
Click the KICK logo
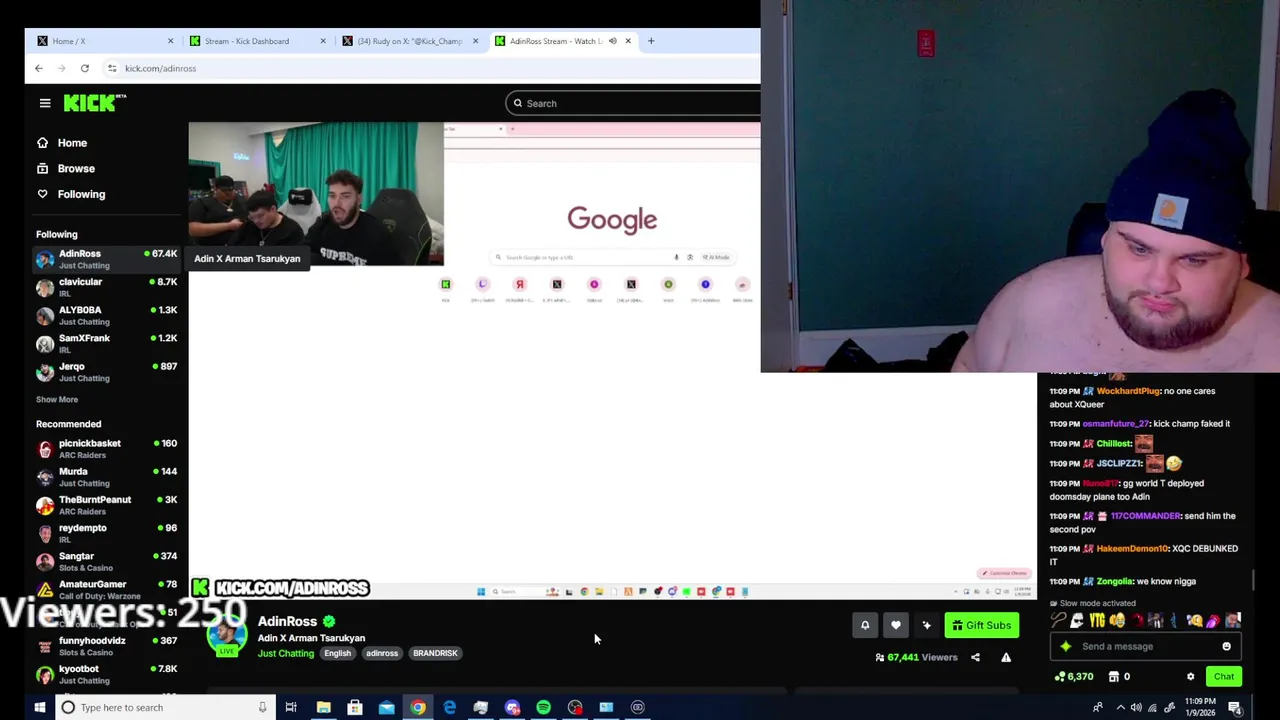click(x=94, y=102)
